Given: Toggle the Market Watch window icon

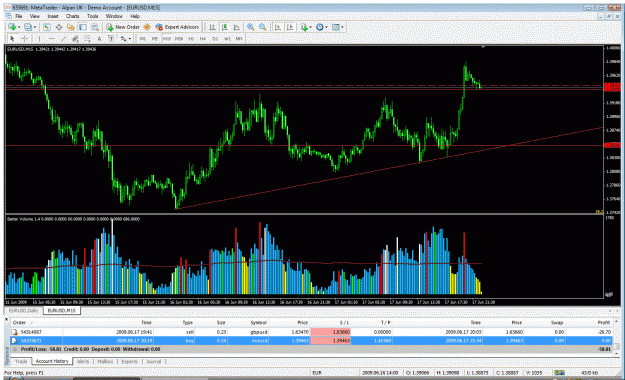Looking at the screenshot, I should pos(47,27).
